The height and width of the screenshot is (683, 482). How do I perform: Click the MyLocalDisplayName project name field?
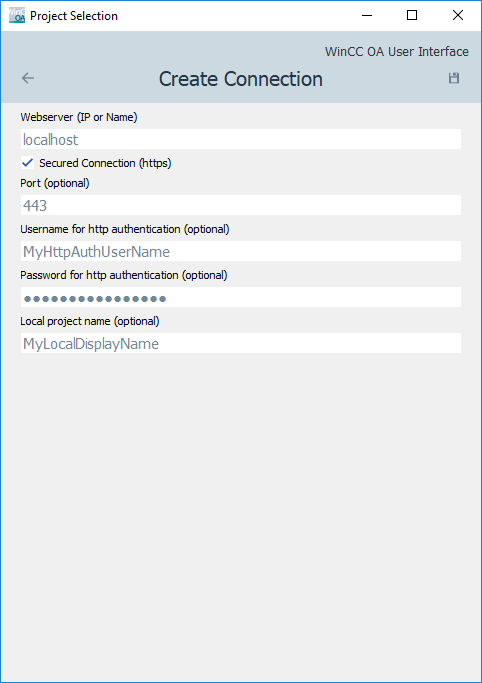click(241, 343)
